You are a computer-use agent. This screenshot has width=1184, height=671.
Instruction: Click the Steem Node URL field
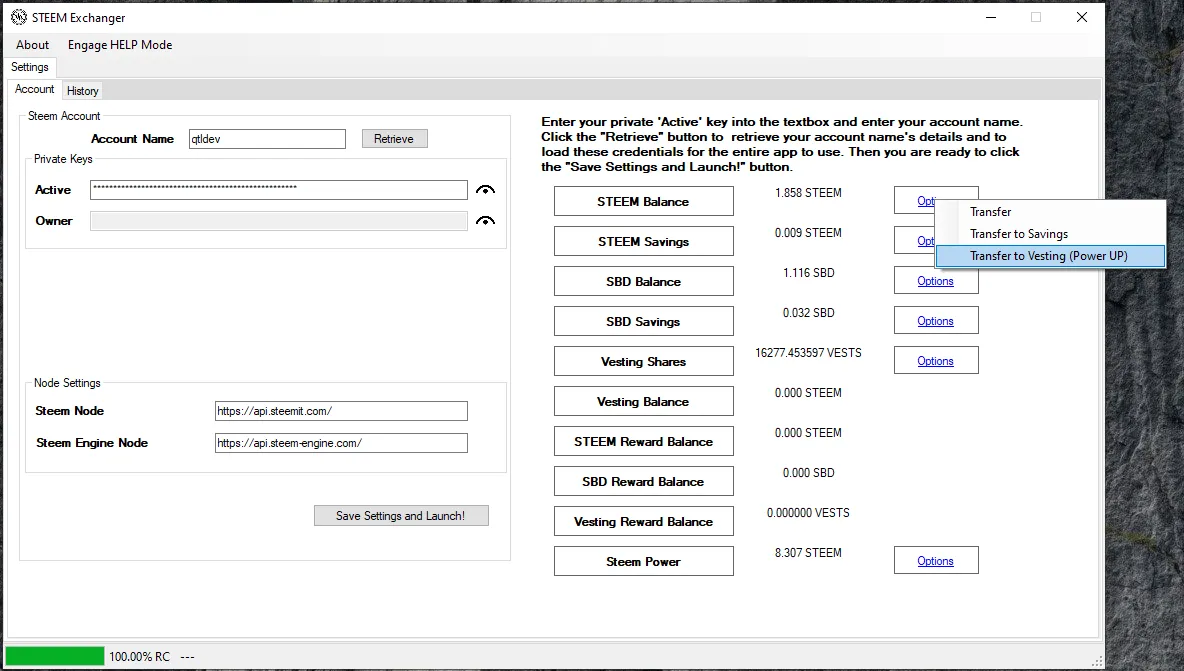[x=341, y=411]
